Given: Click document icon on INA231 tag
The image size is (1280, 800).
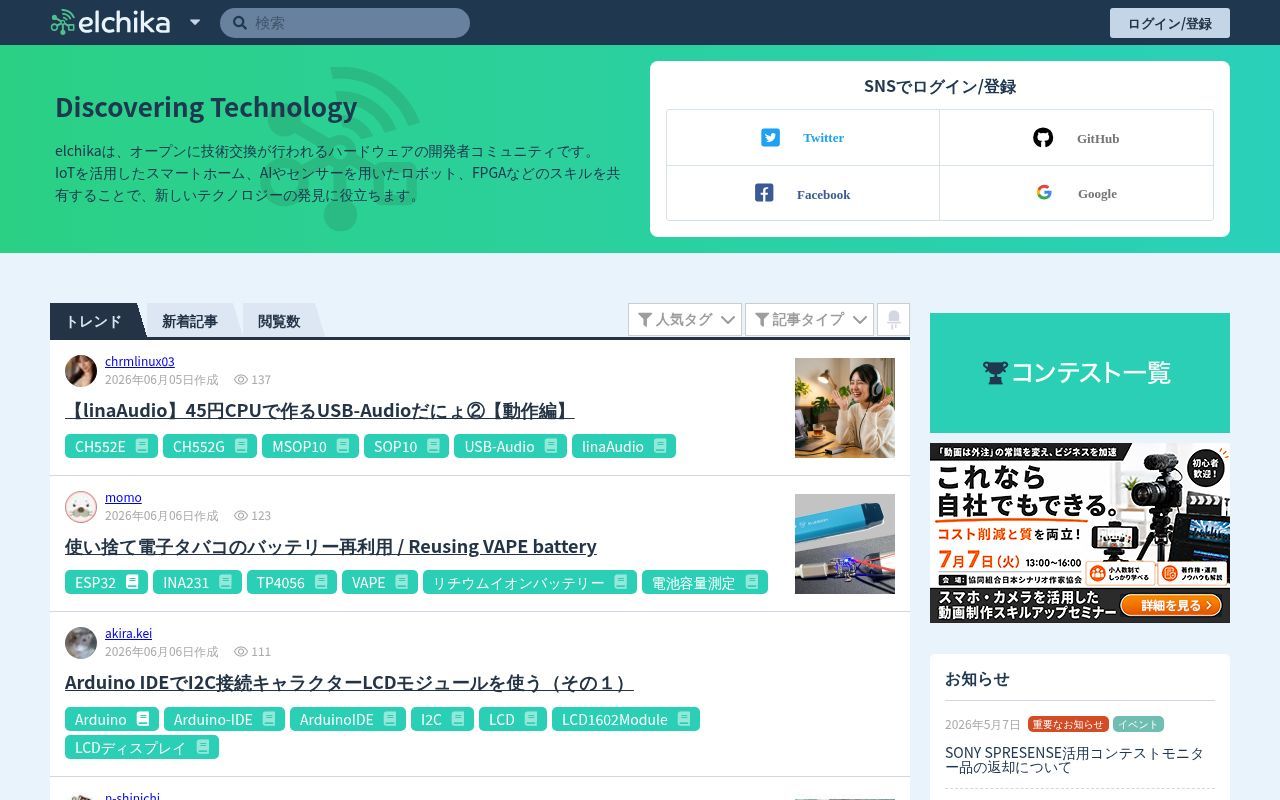Looking at the screenshot, I should pyautogui.click(x=226, y=582).
